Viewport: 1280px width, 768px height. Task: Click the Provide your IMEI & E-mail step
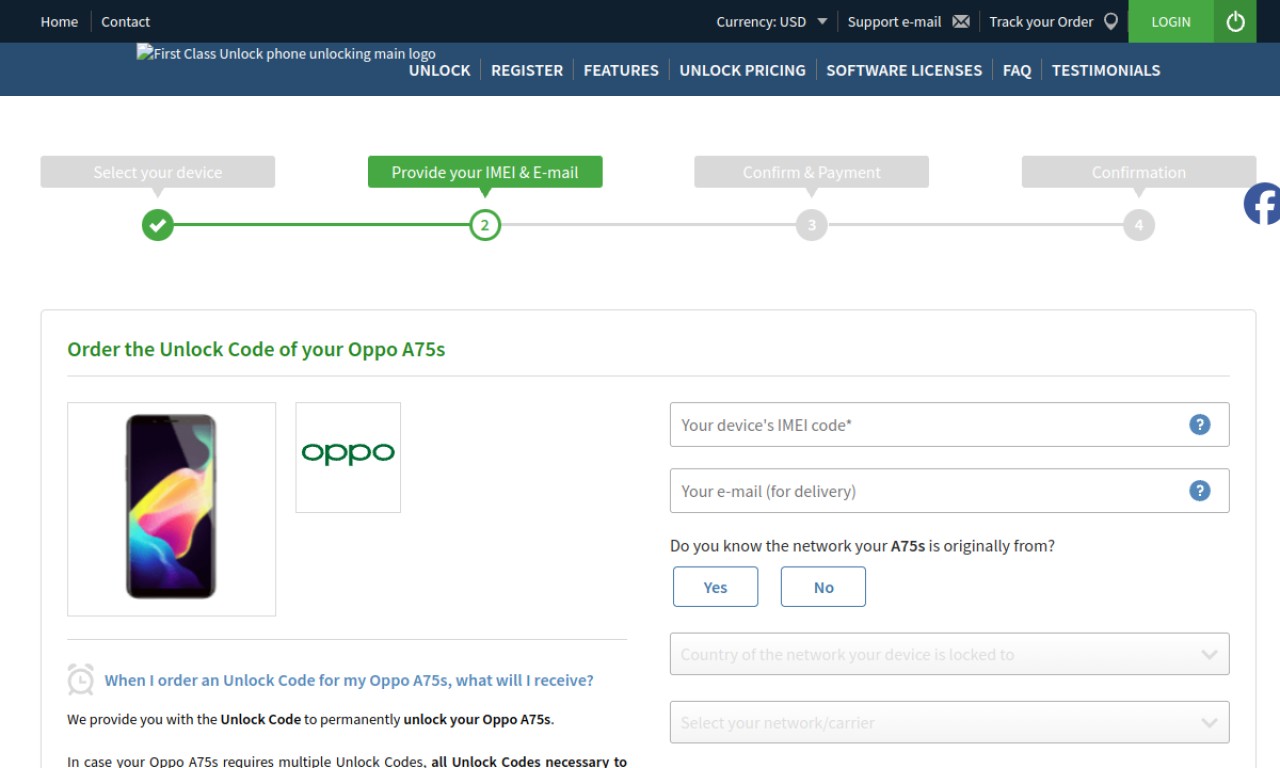[x=485, y=172]
